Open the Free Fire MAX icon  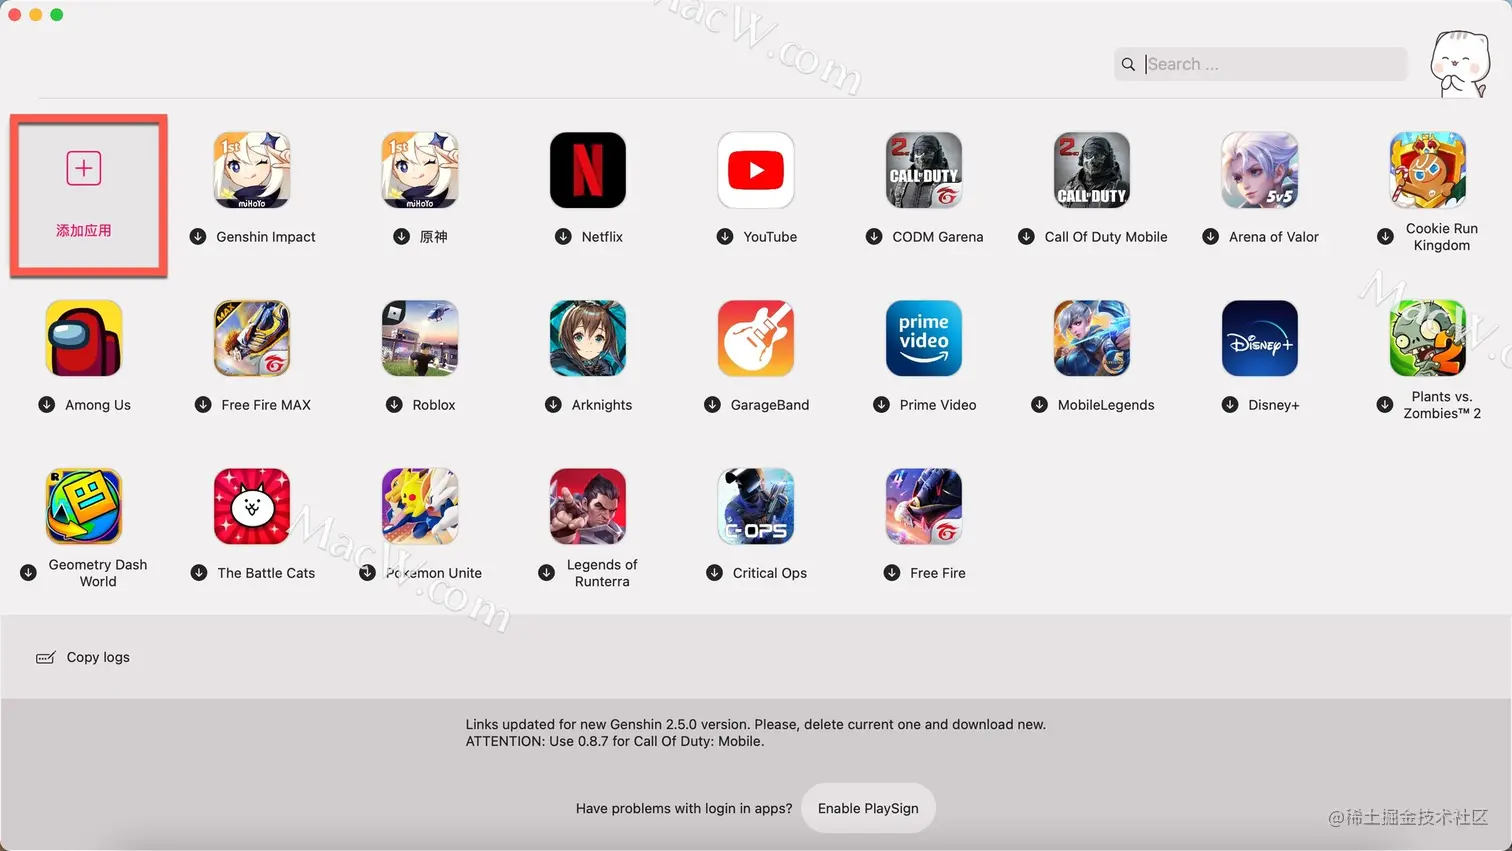point(252,338)
